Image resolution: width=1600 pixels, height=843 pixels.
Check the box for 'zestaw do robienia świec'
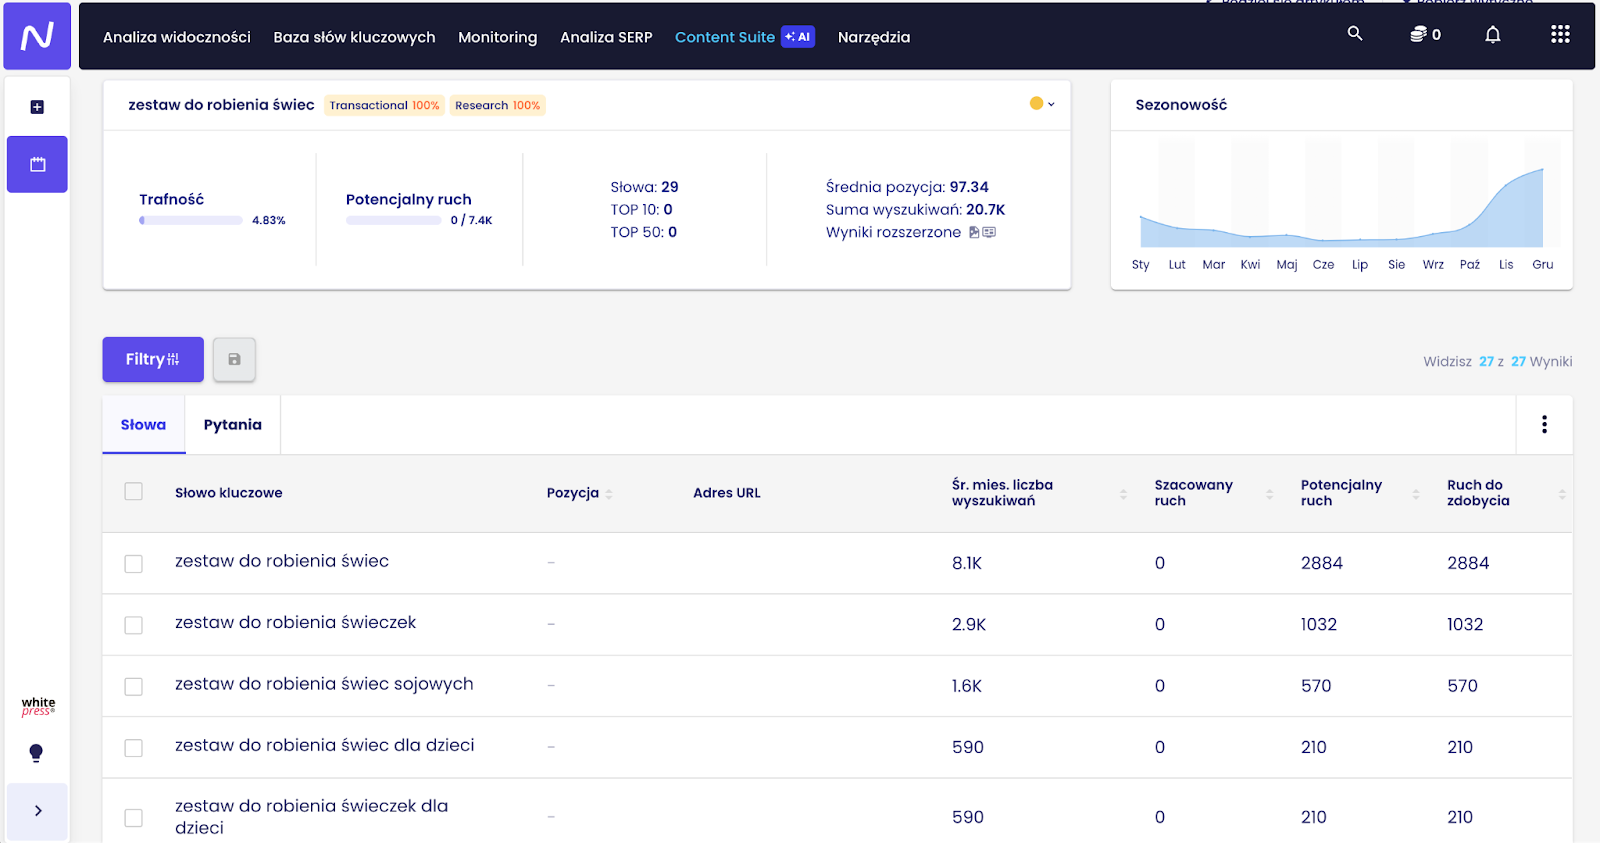(x=133, y=564)
